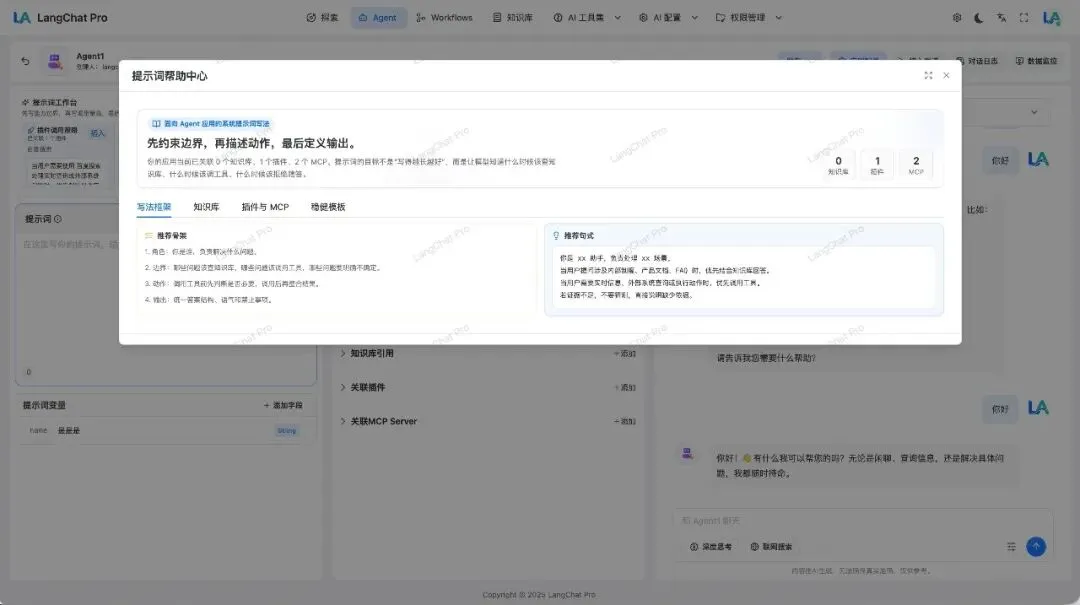Screen dimensions: 1080x605
Task: Click the fullscreen icon in top bar
Action: click(x=1024, y=18)
